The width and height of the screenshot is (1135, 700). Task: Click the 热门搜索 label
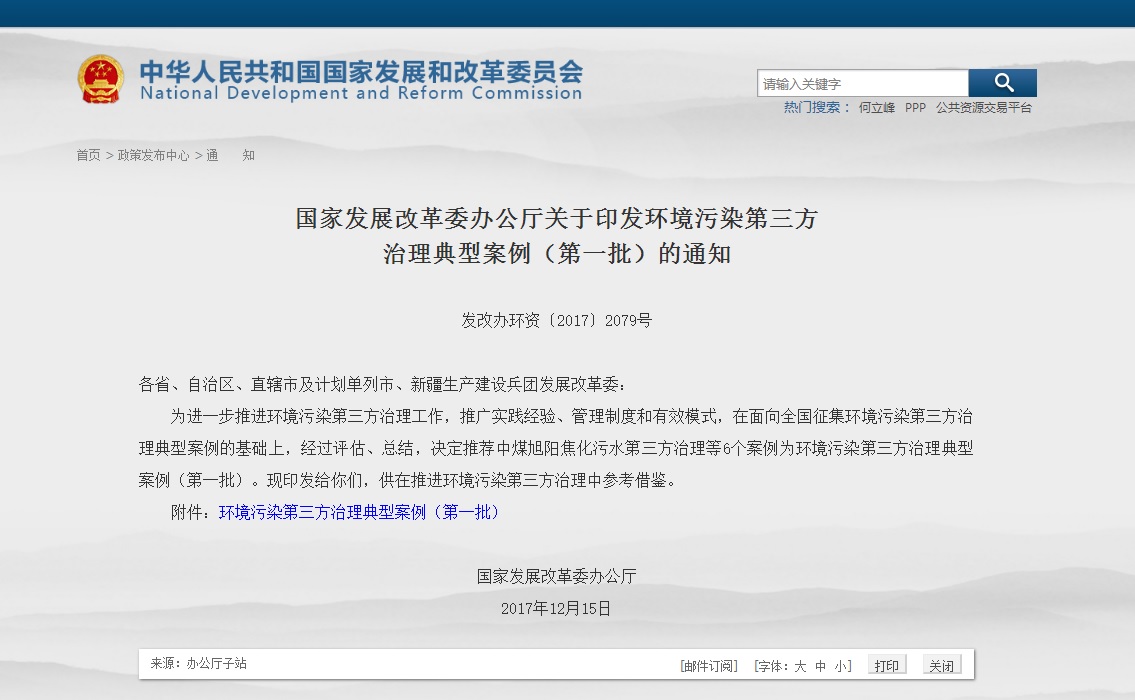click(x=817, y=107)
